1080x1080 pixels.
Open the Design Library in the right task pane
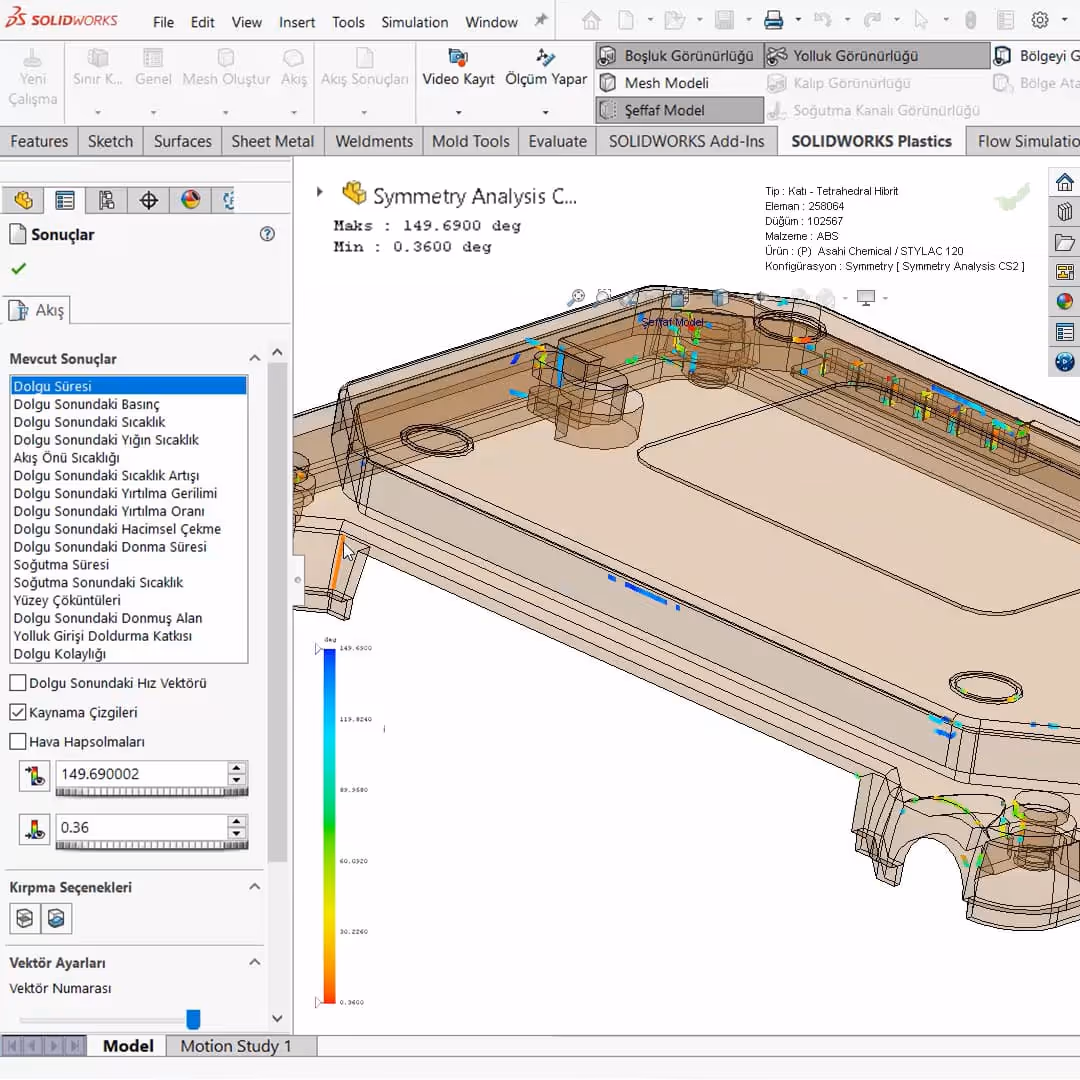1064,211
